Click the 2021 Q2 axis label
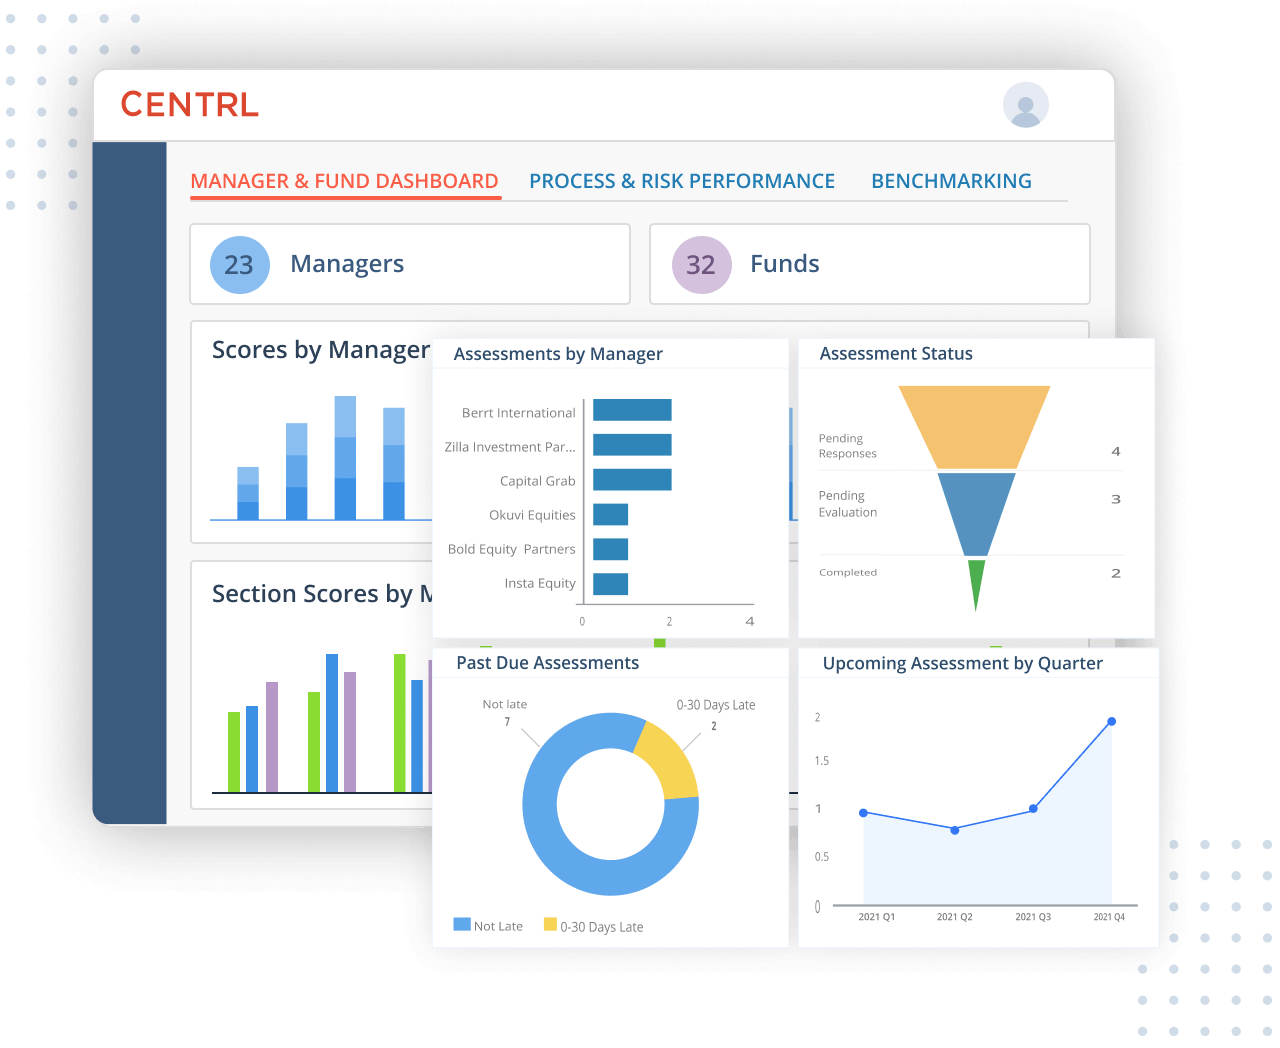Screen dimensions: 1280x1048 (x=955, y=917)
